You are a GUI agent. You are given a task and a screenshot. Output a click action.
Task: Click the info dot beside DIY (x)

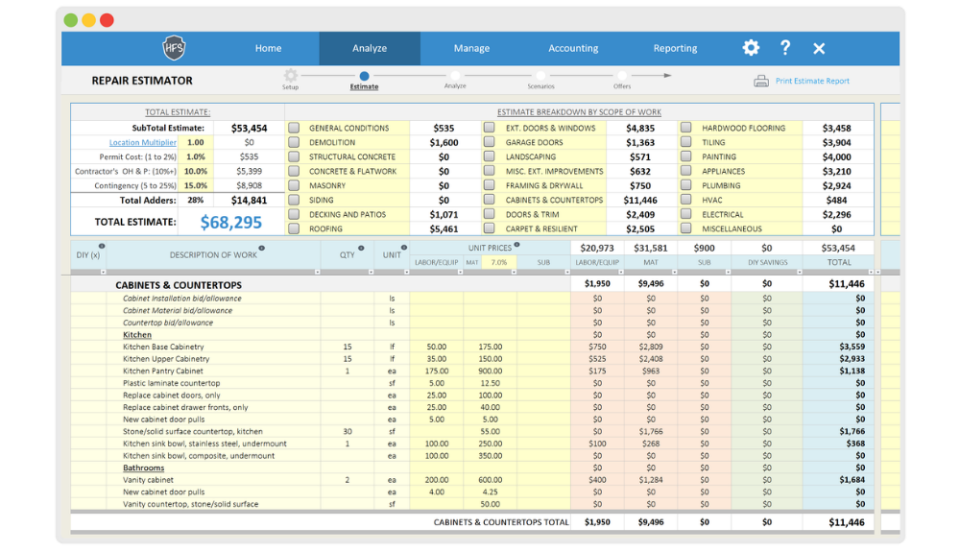(x=102, y=246)
